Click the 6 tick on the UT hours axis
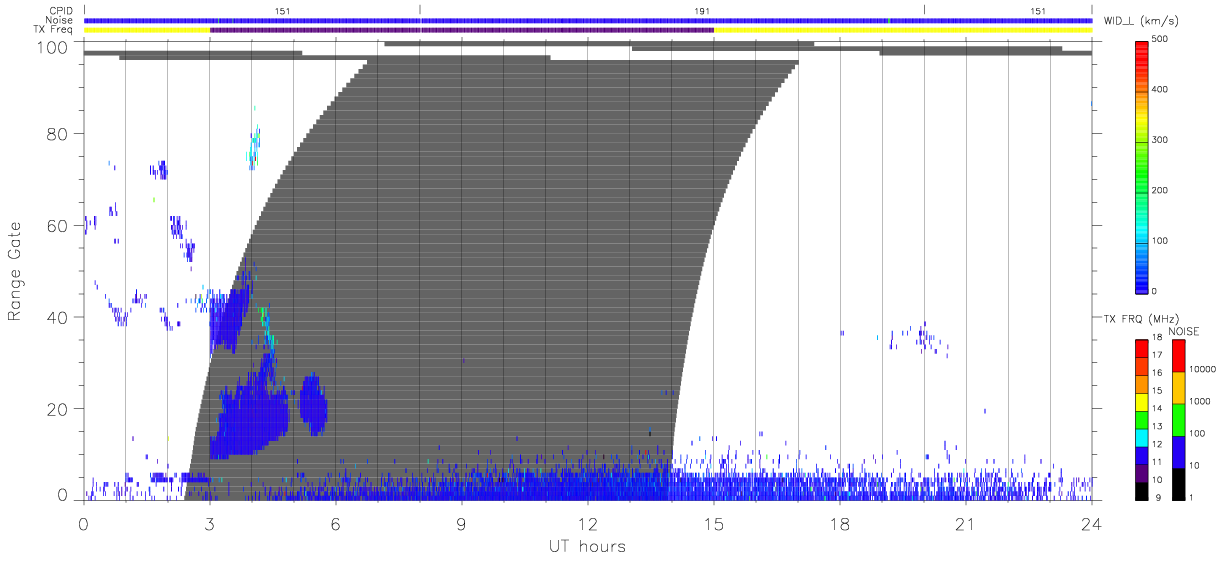1228x567 pixels. (336, 523)
